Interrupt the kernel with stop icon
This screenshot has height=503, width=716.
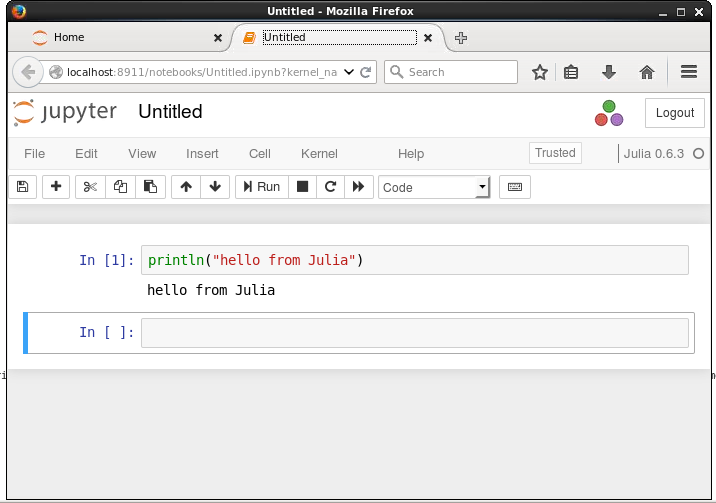click(x=302, y=187)
